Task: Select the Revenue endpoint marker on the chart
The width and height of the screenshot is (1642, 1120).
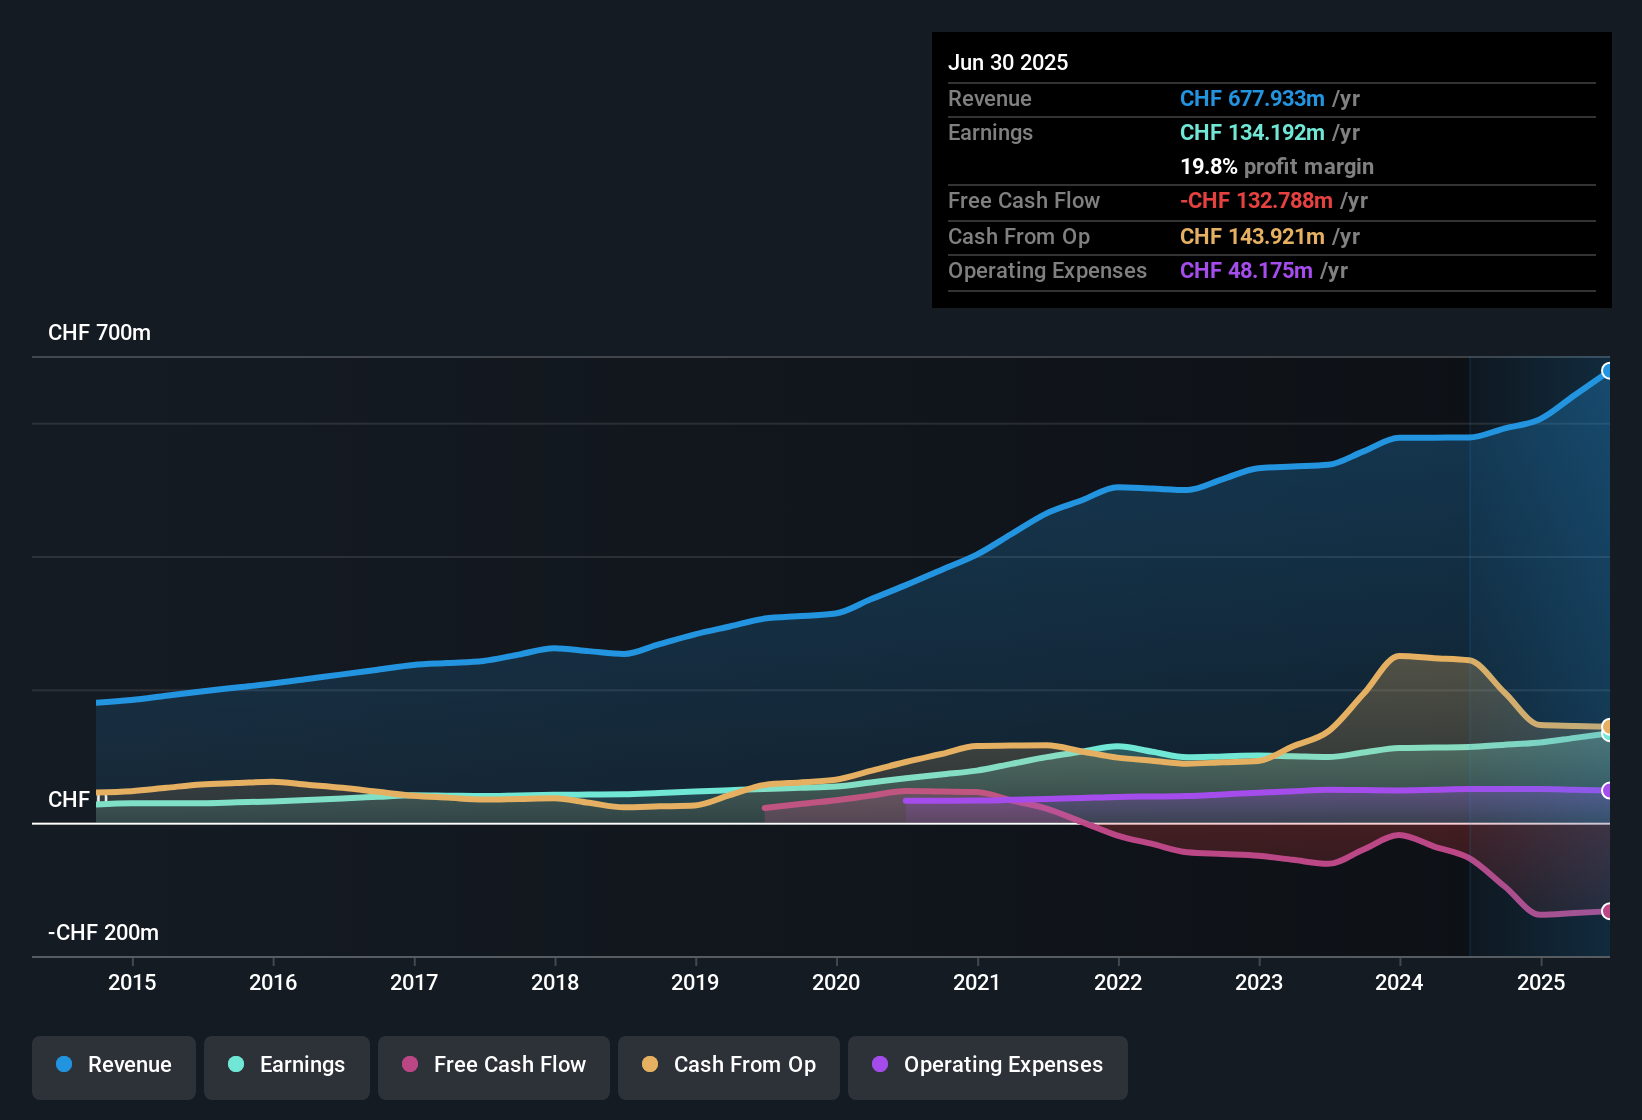Action: tap(1608, 371)
